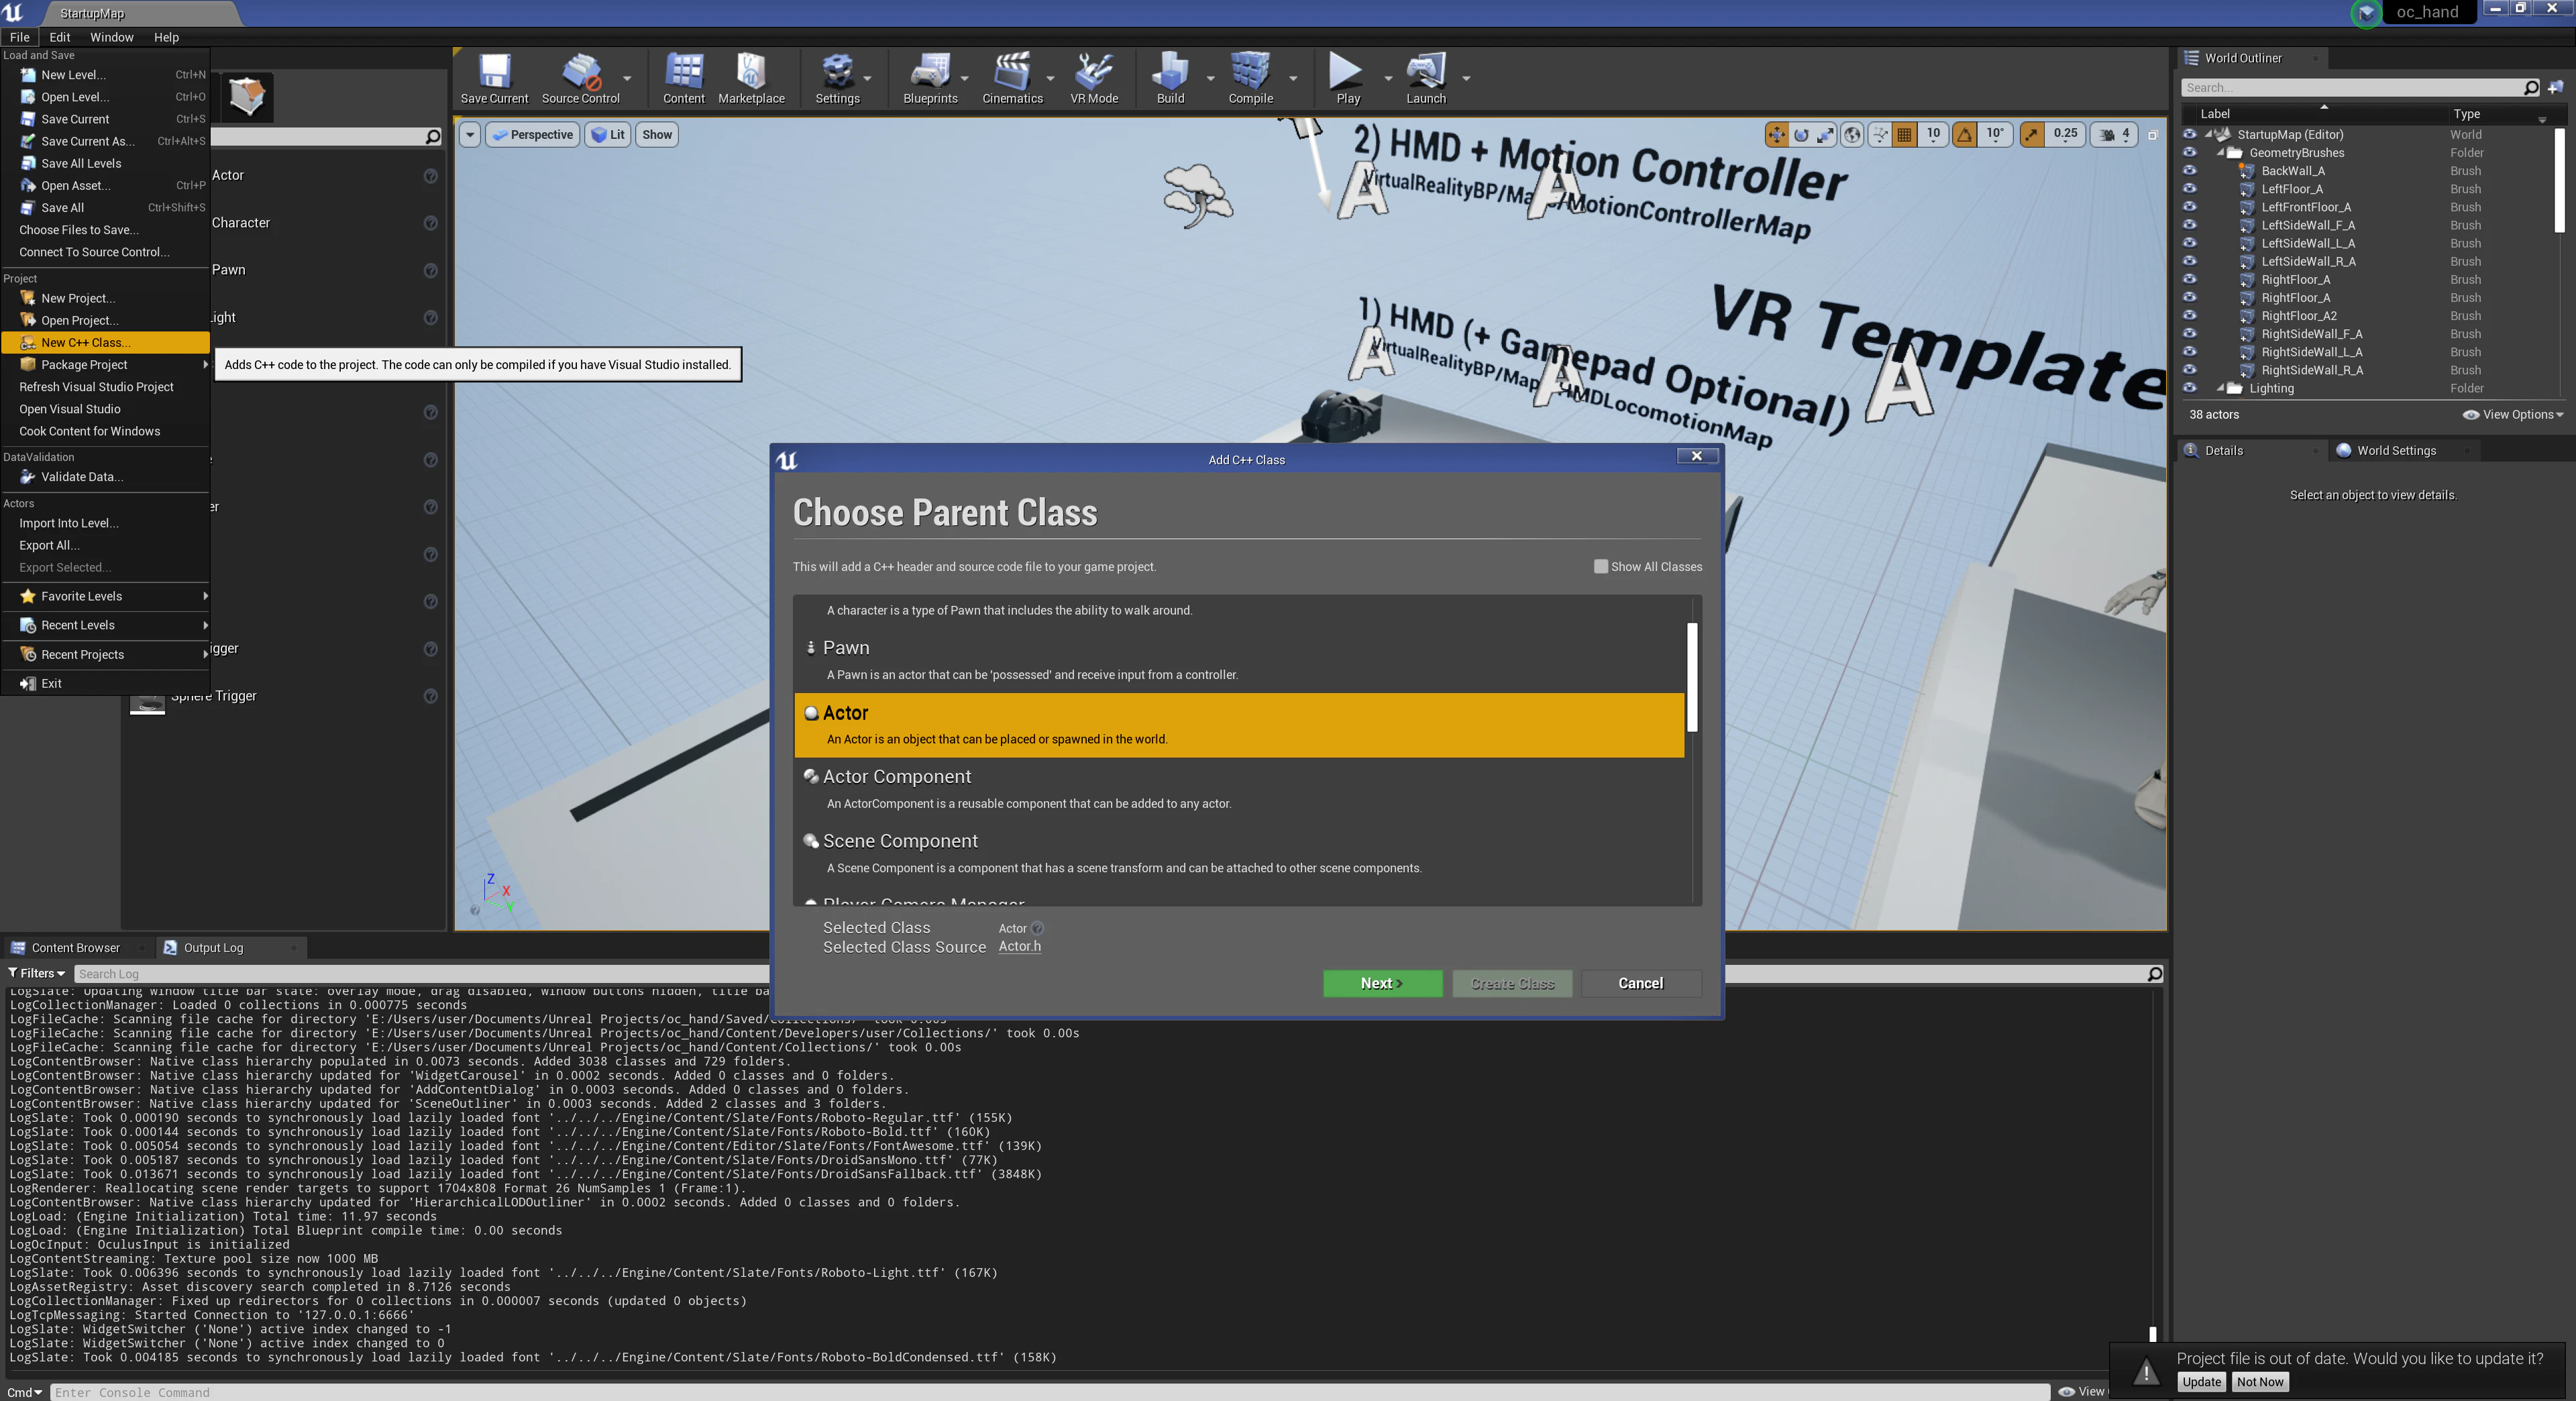
Task: Open the Edit menu
Action: 60,37
